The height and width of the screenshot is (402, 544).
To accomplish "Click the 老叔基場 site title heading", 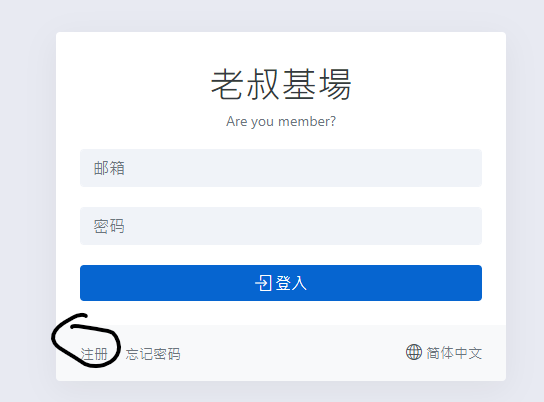I will (281, 84).
